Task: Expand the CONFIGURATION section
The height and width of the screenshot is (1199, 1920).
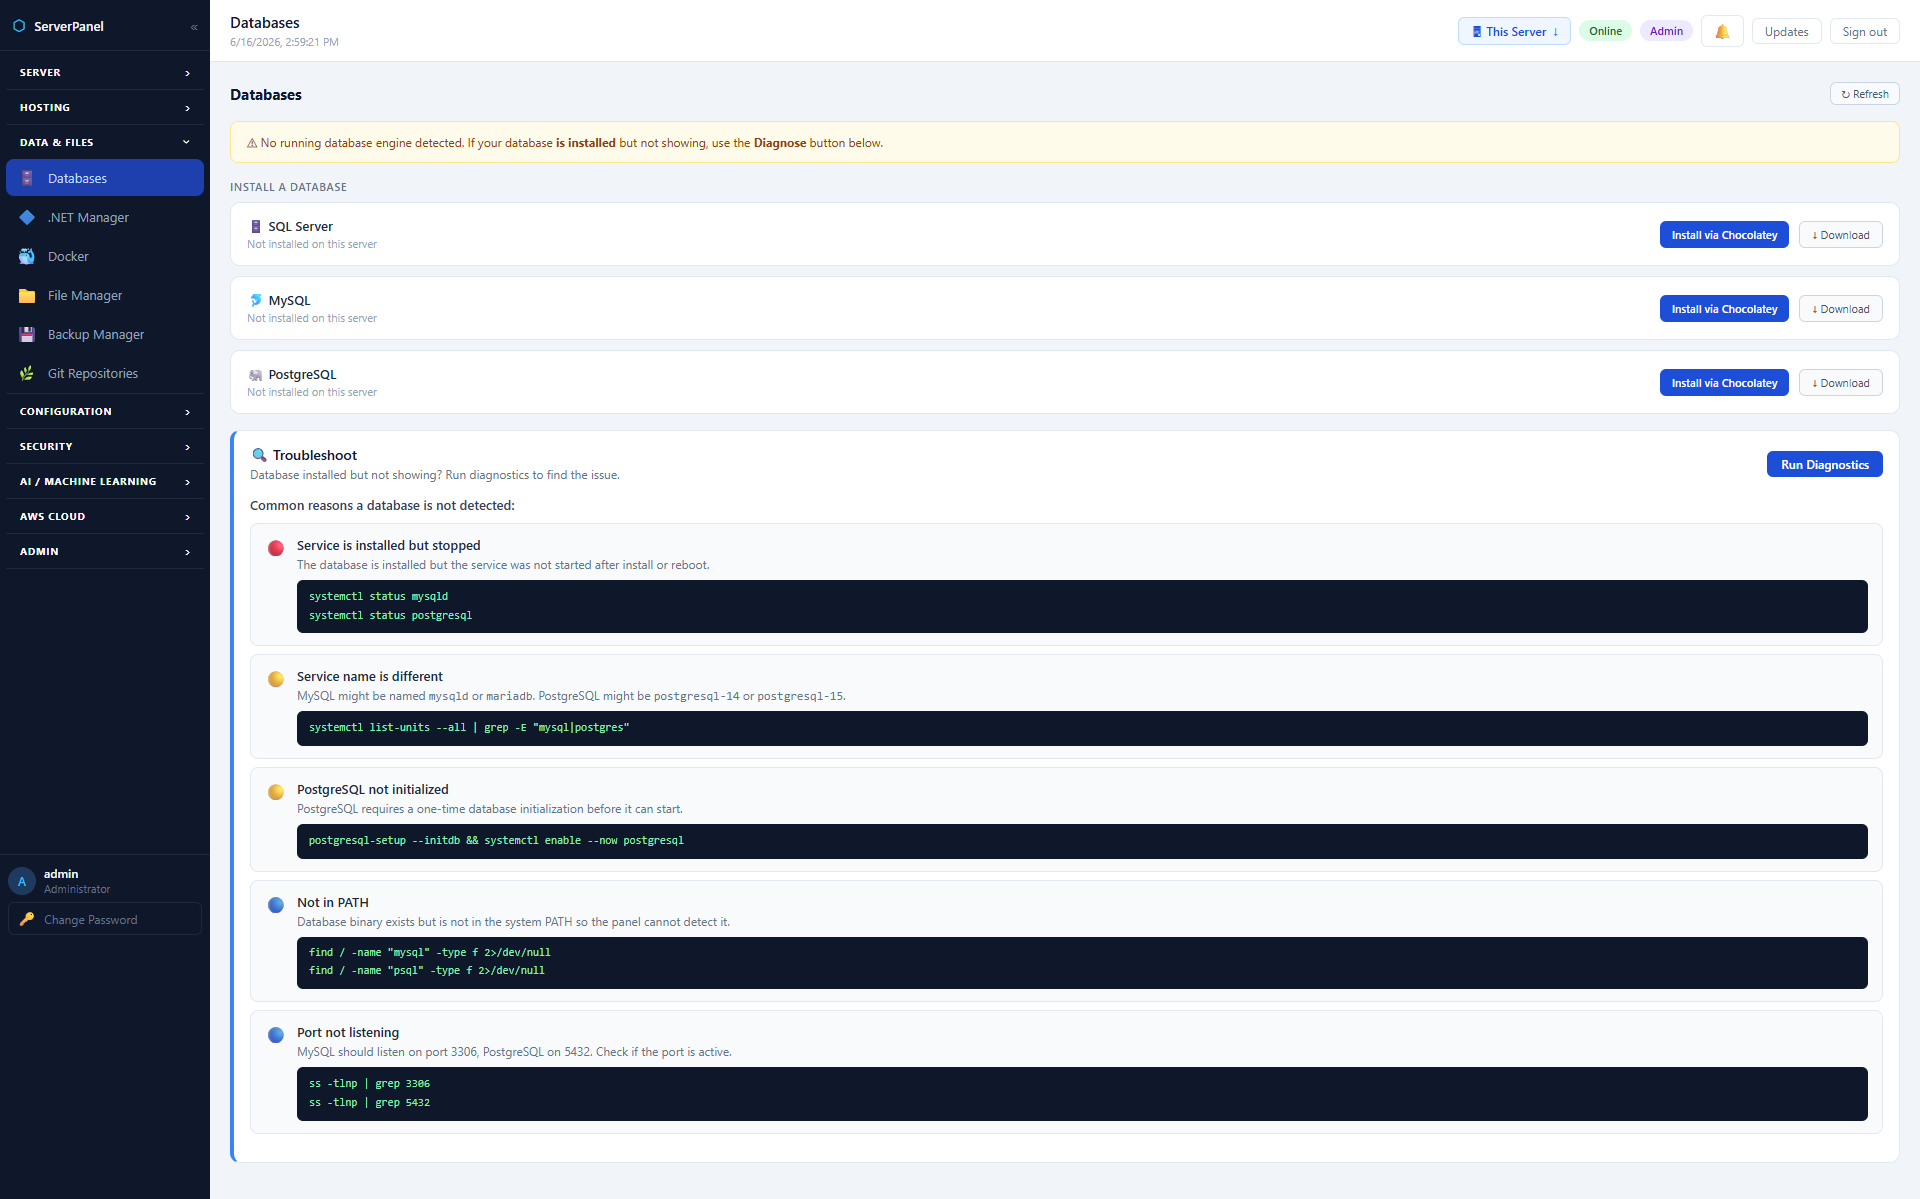Action: [104, 411]
